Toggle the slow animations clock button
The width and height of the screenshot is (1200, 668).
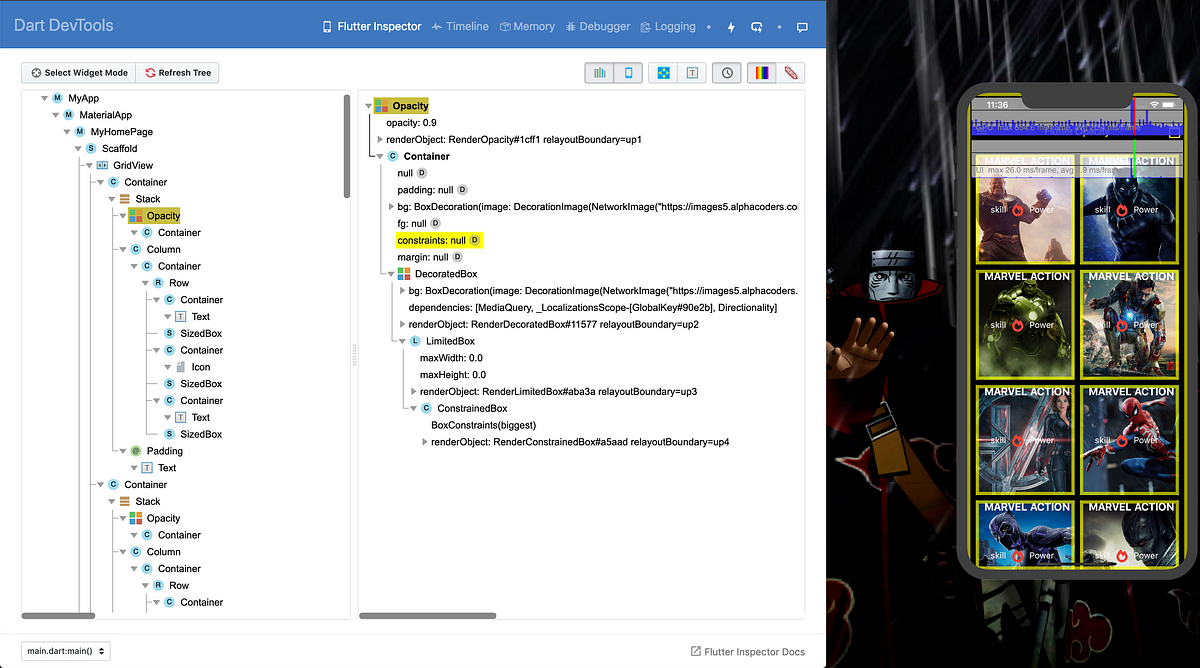point(727,73)
